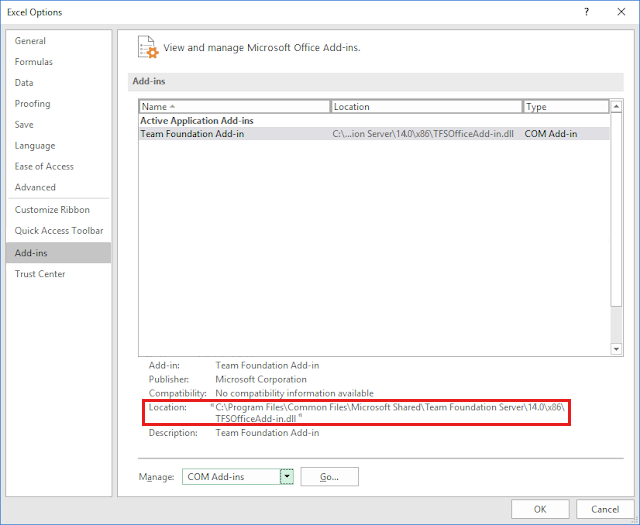Click the Add-ins section heading
640x525 pixels.
pyautogui.click(x=149, y=81)
